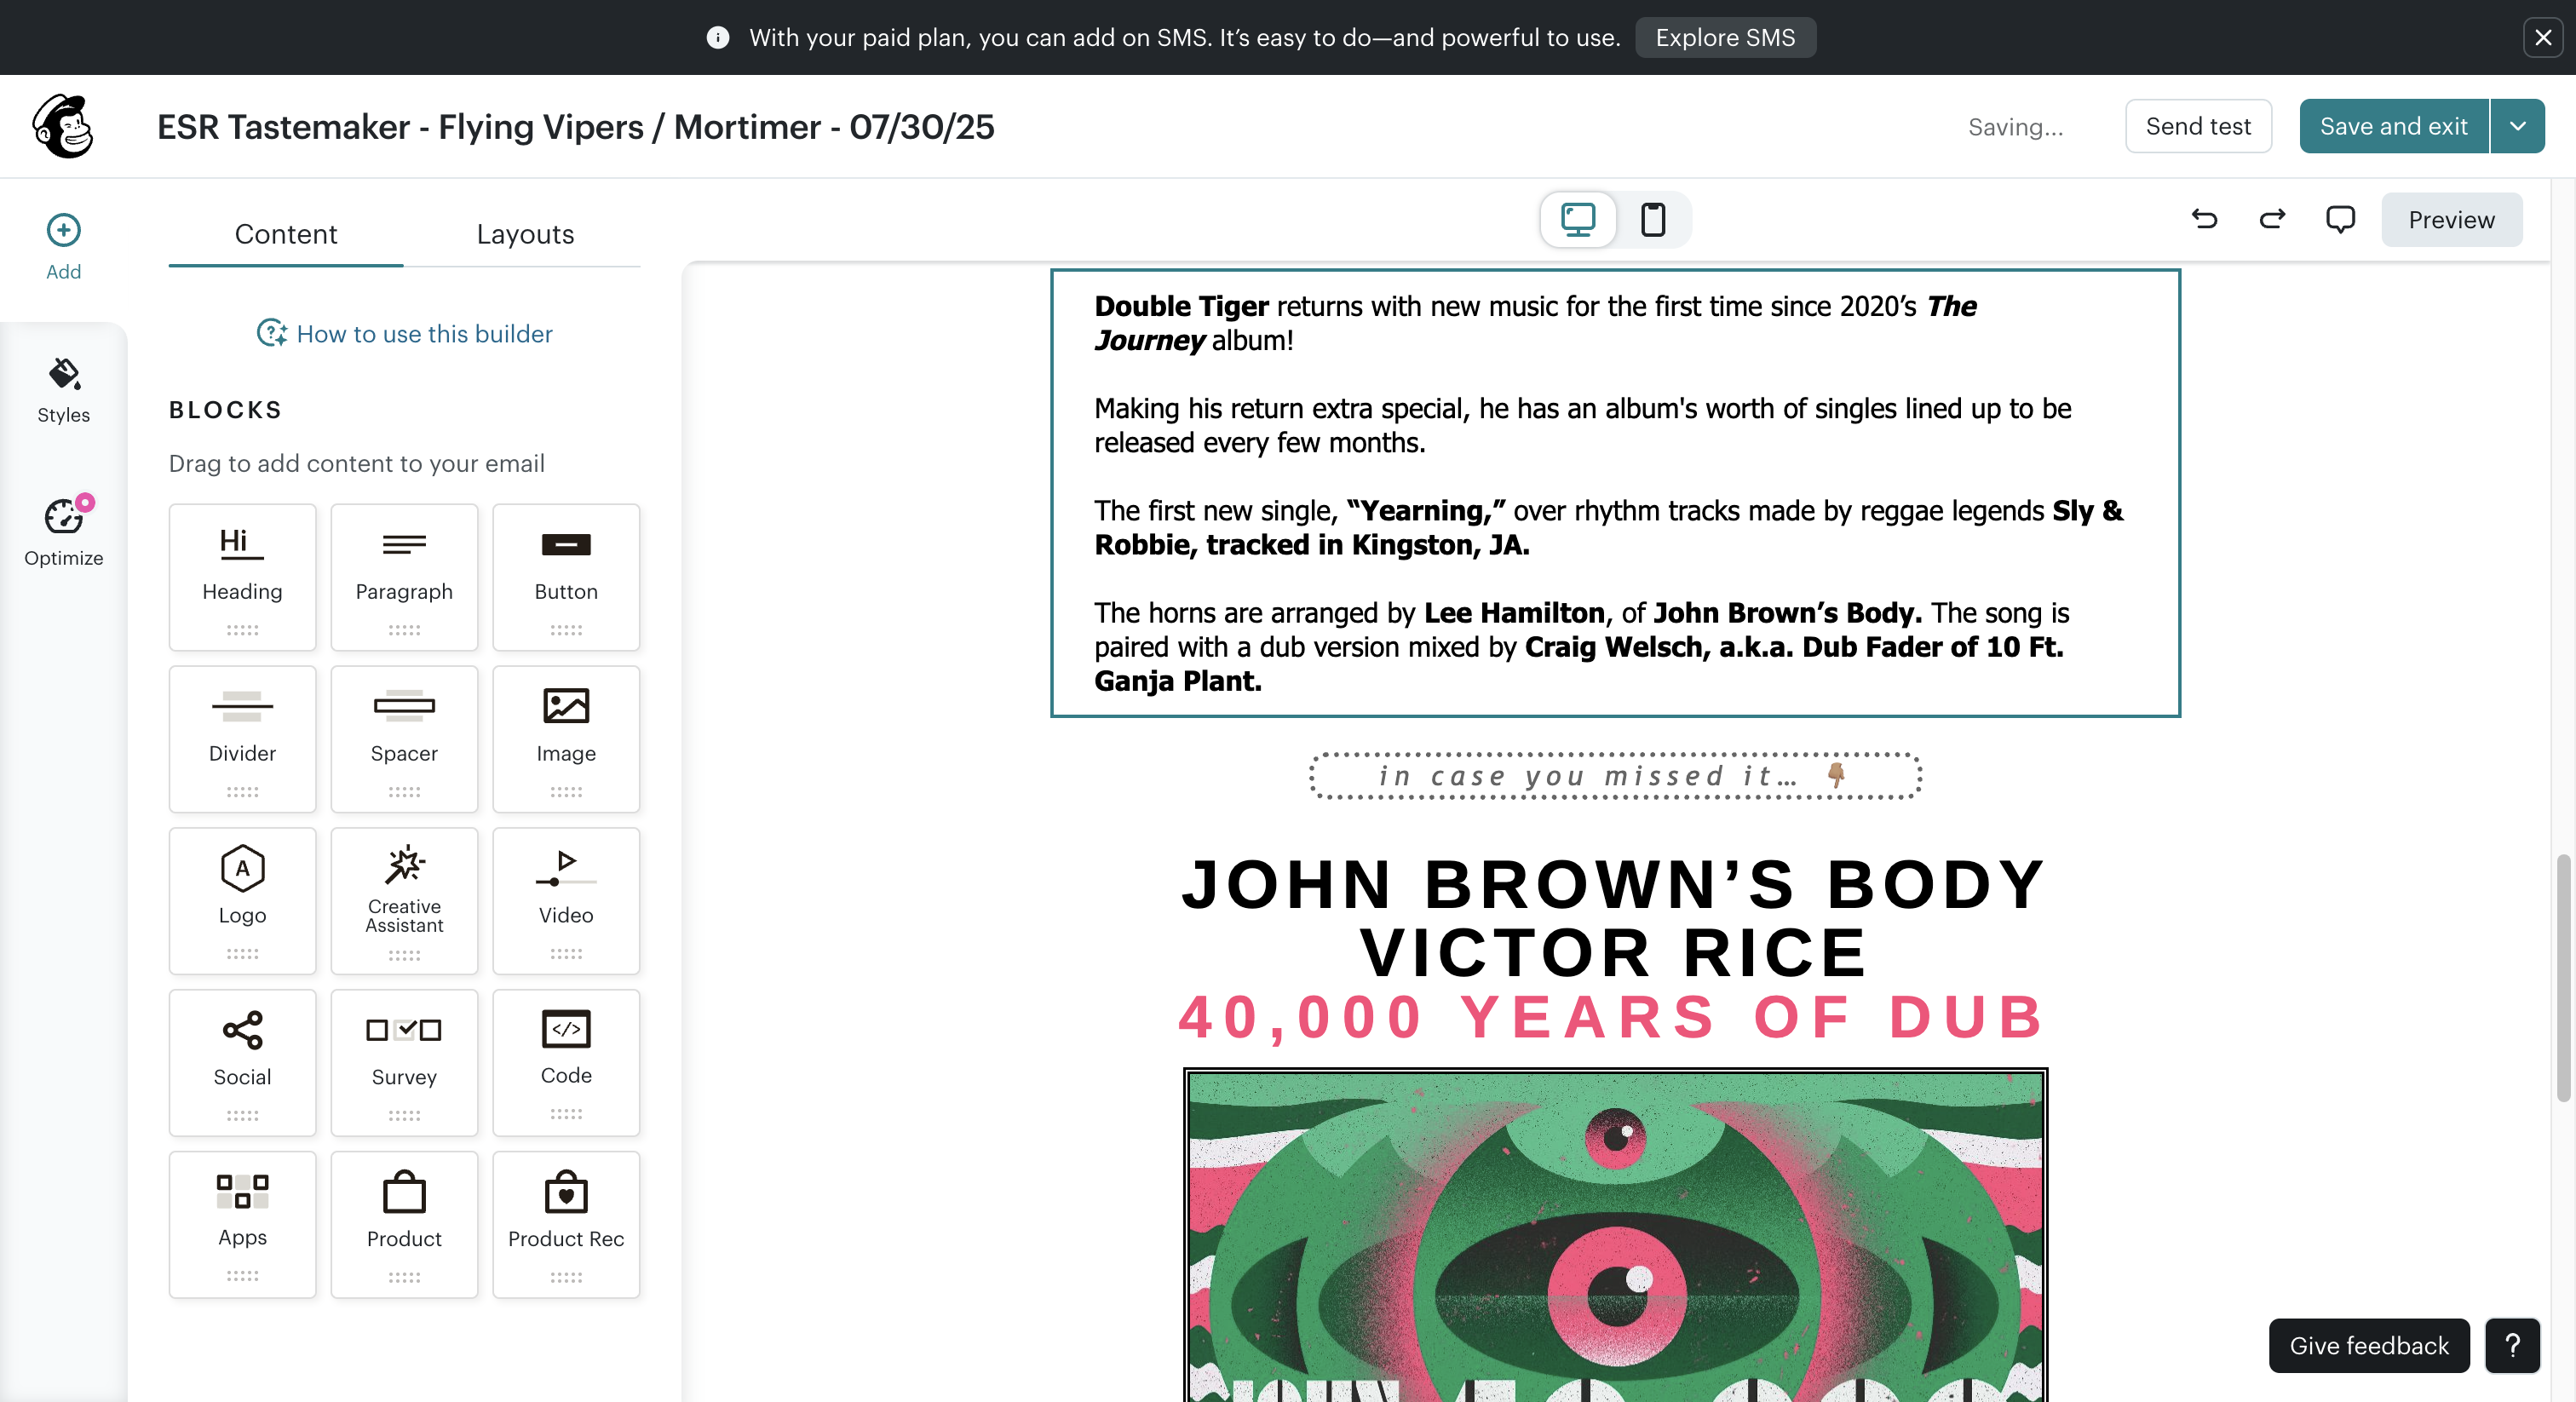Select the Product Rec block
The width and height of the screenshot is (2576, 1402).
tap(566, 1225)
